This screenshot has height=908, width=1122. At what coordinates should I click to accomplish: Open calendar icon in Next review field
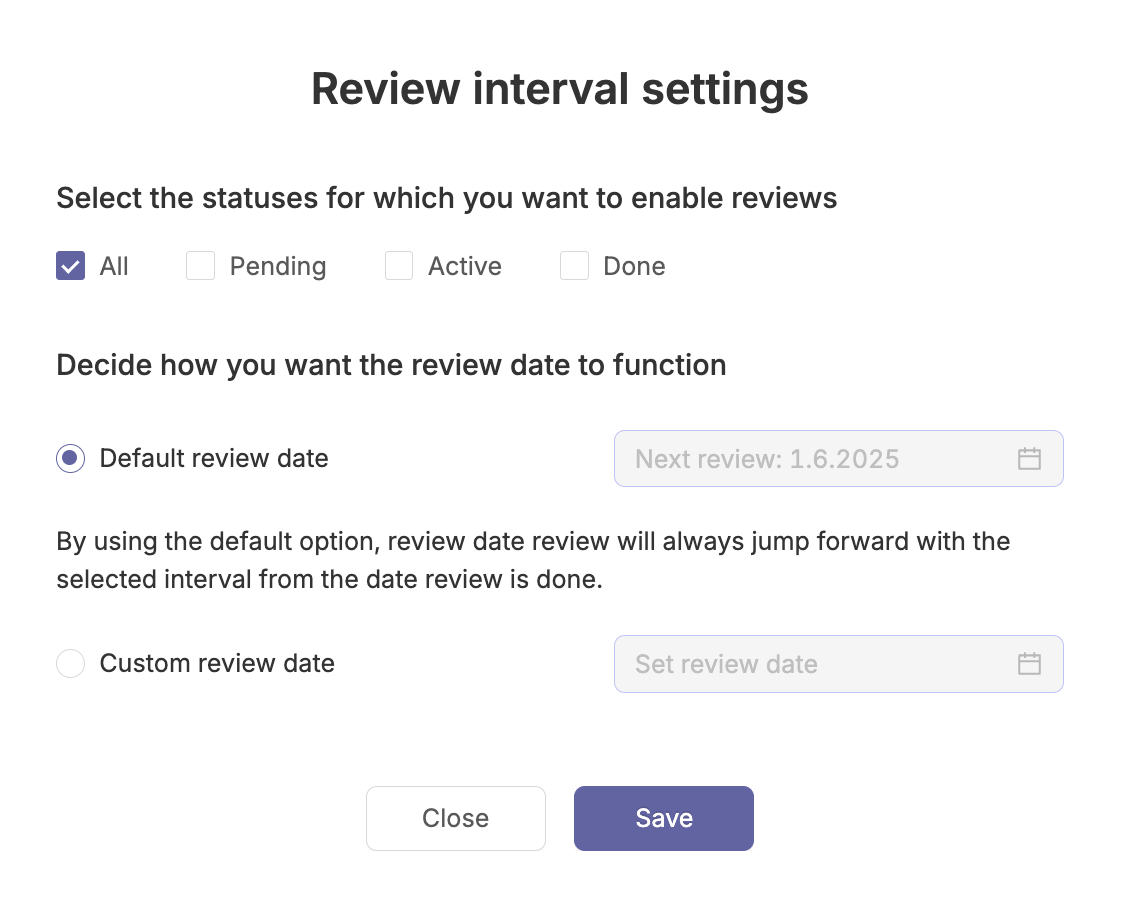pyautogui.click(x=1029, y=459)
